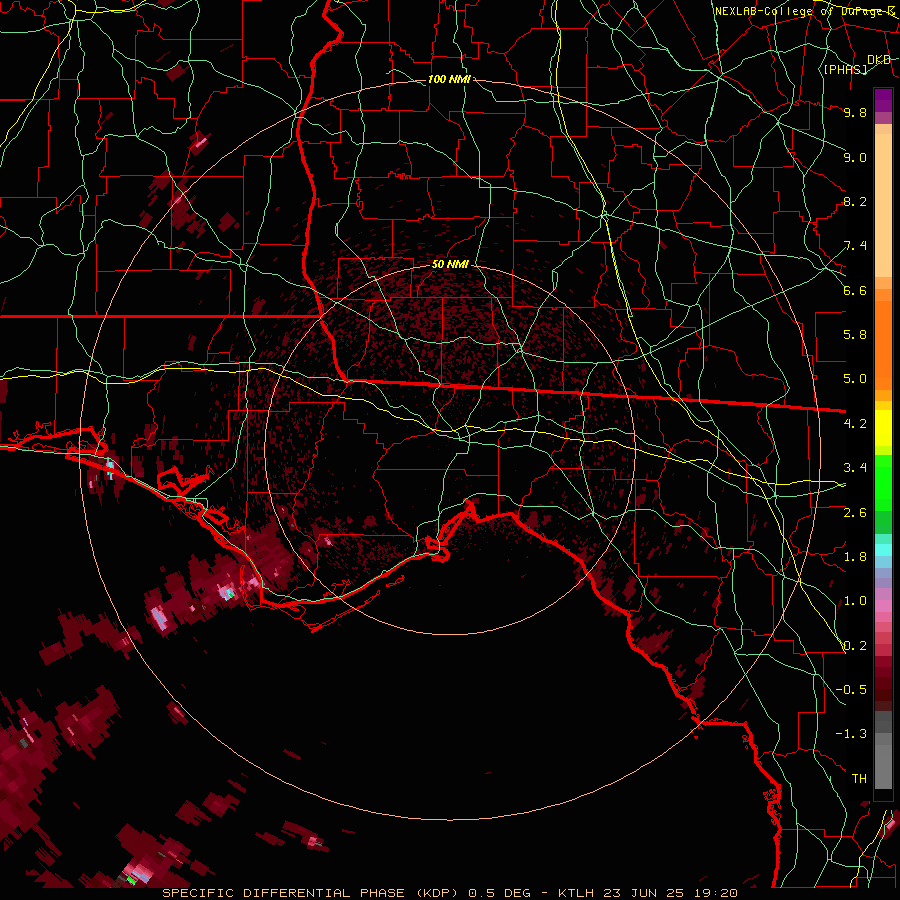The height and width of the screenshot is (900, 900).
Task: Click the TH threshold label on the legend
Action: (859, 779)
